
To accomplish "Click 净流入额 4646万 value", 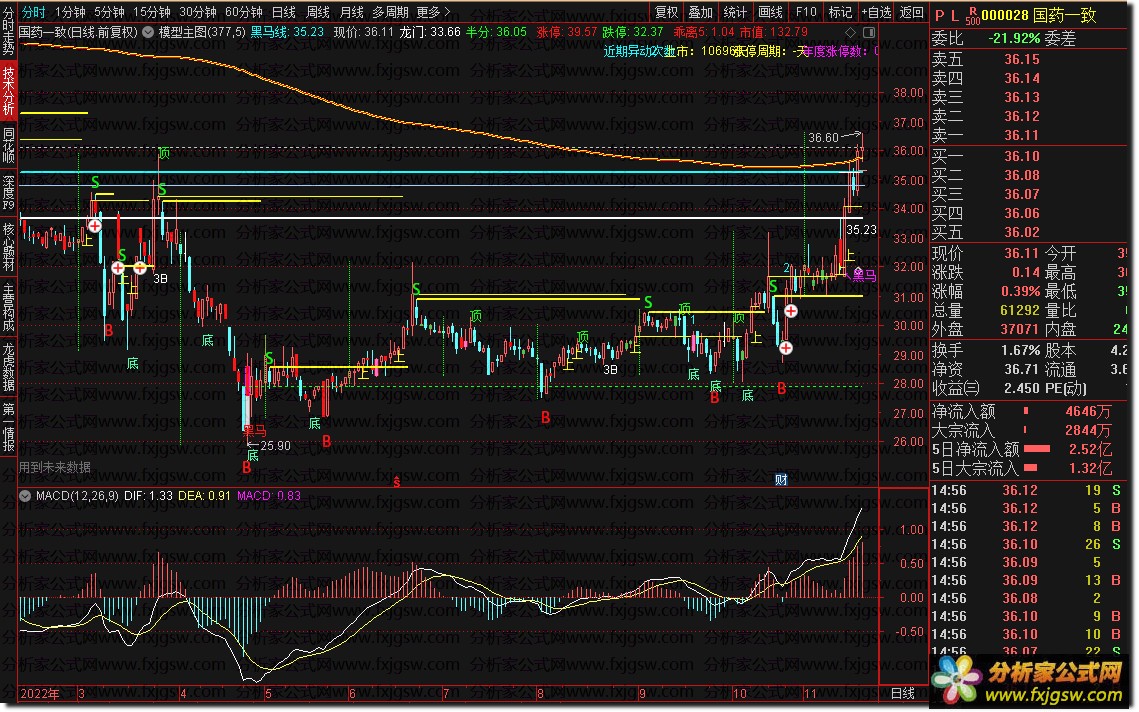I will coord(1088,412).
